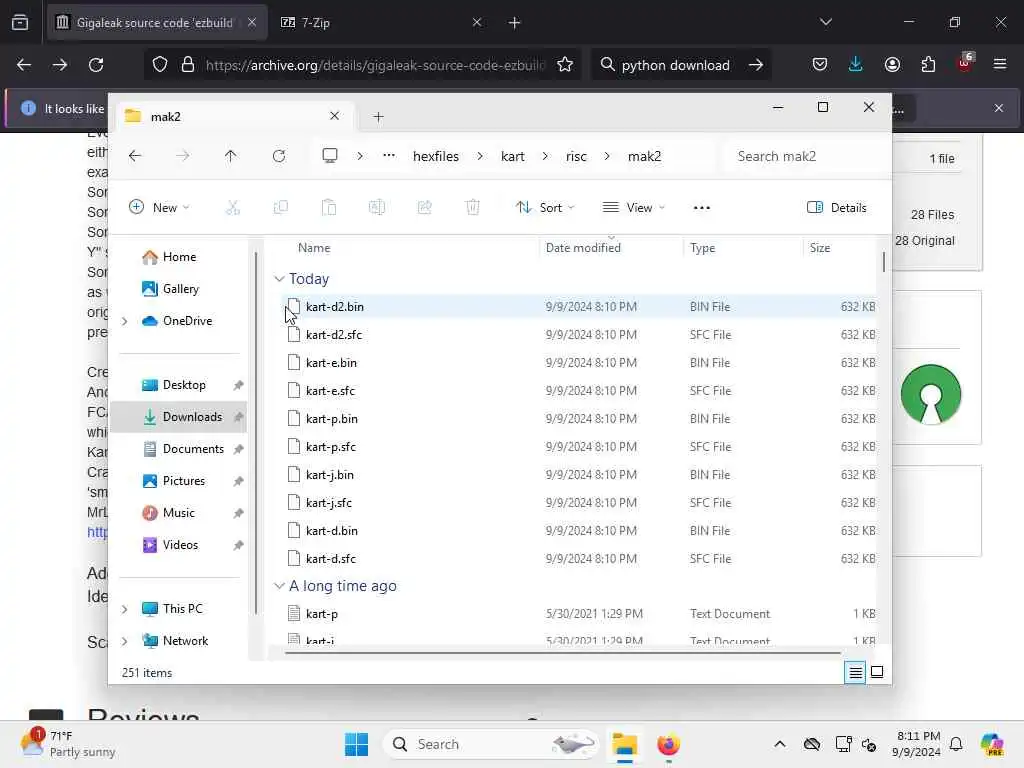1024x768 pixels.
Task: Click the Search mak2 input field
Action: pos(805,156)
